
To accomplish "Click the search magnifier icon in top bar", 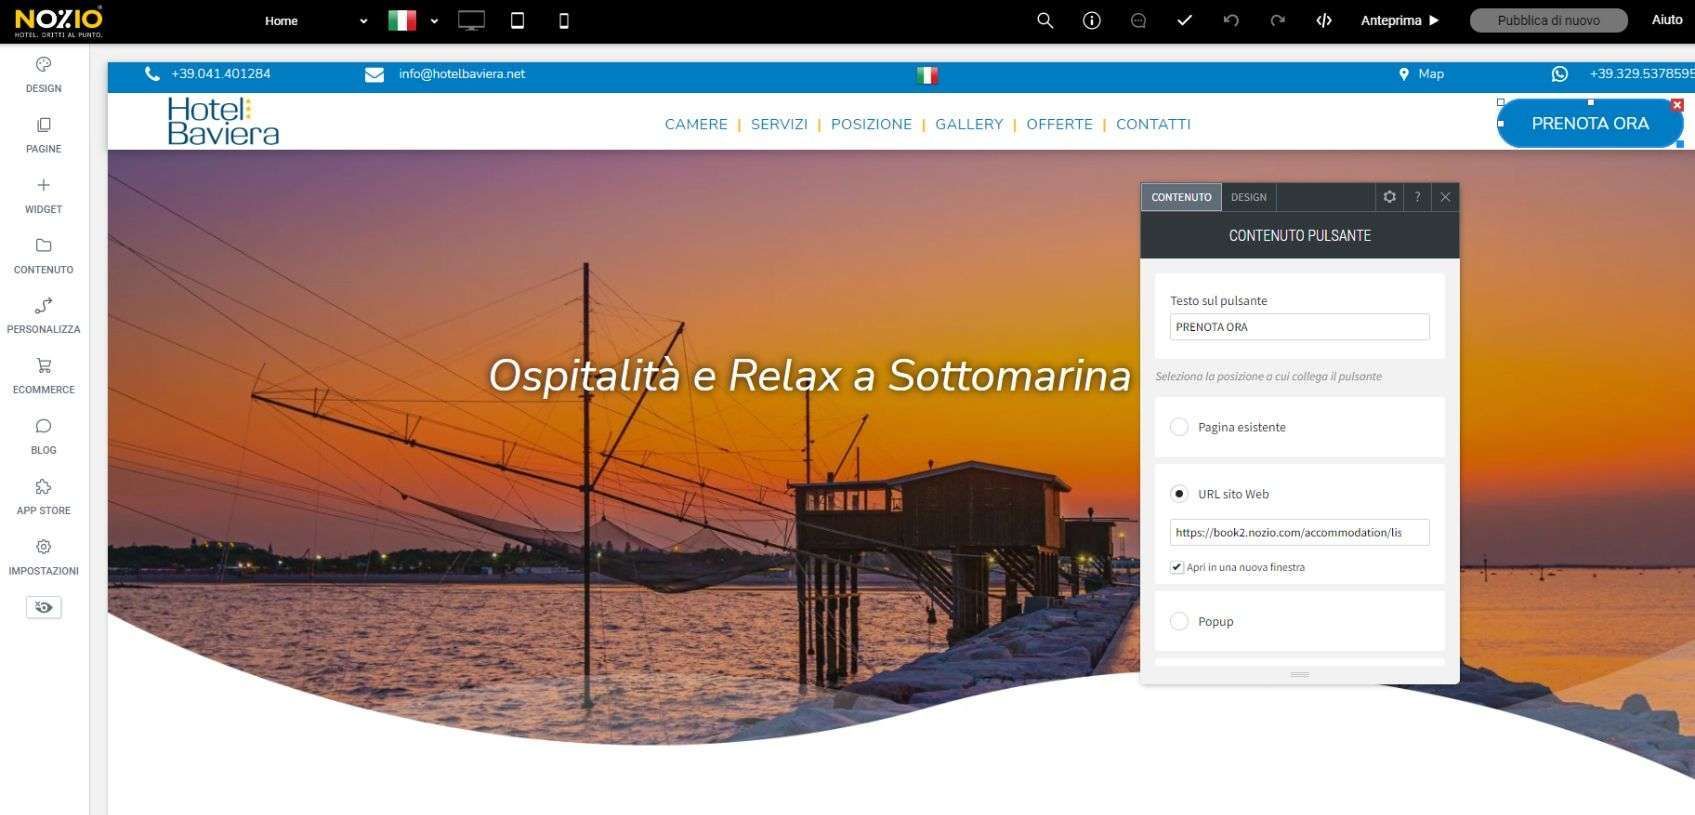I will point(1045,20).
